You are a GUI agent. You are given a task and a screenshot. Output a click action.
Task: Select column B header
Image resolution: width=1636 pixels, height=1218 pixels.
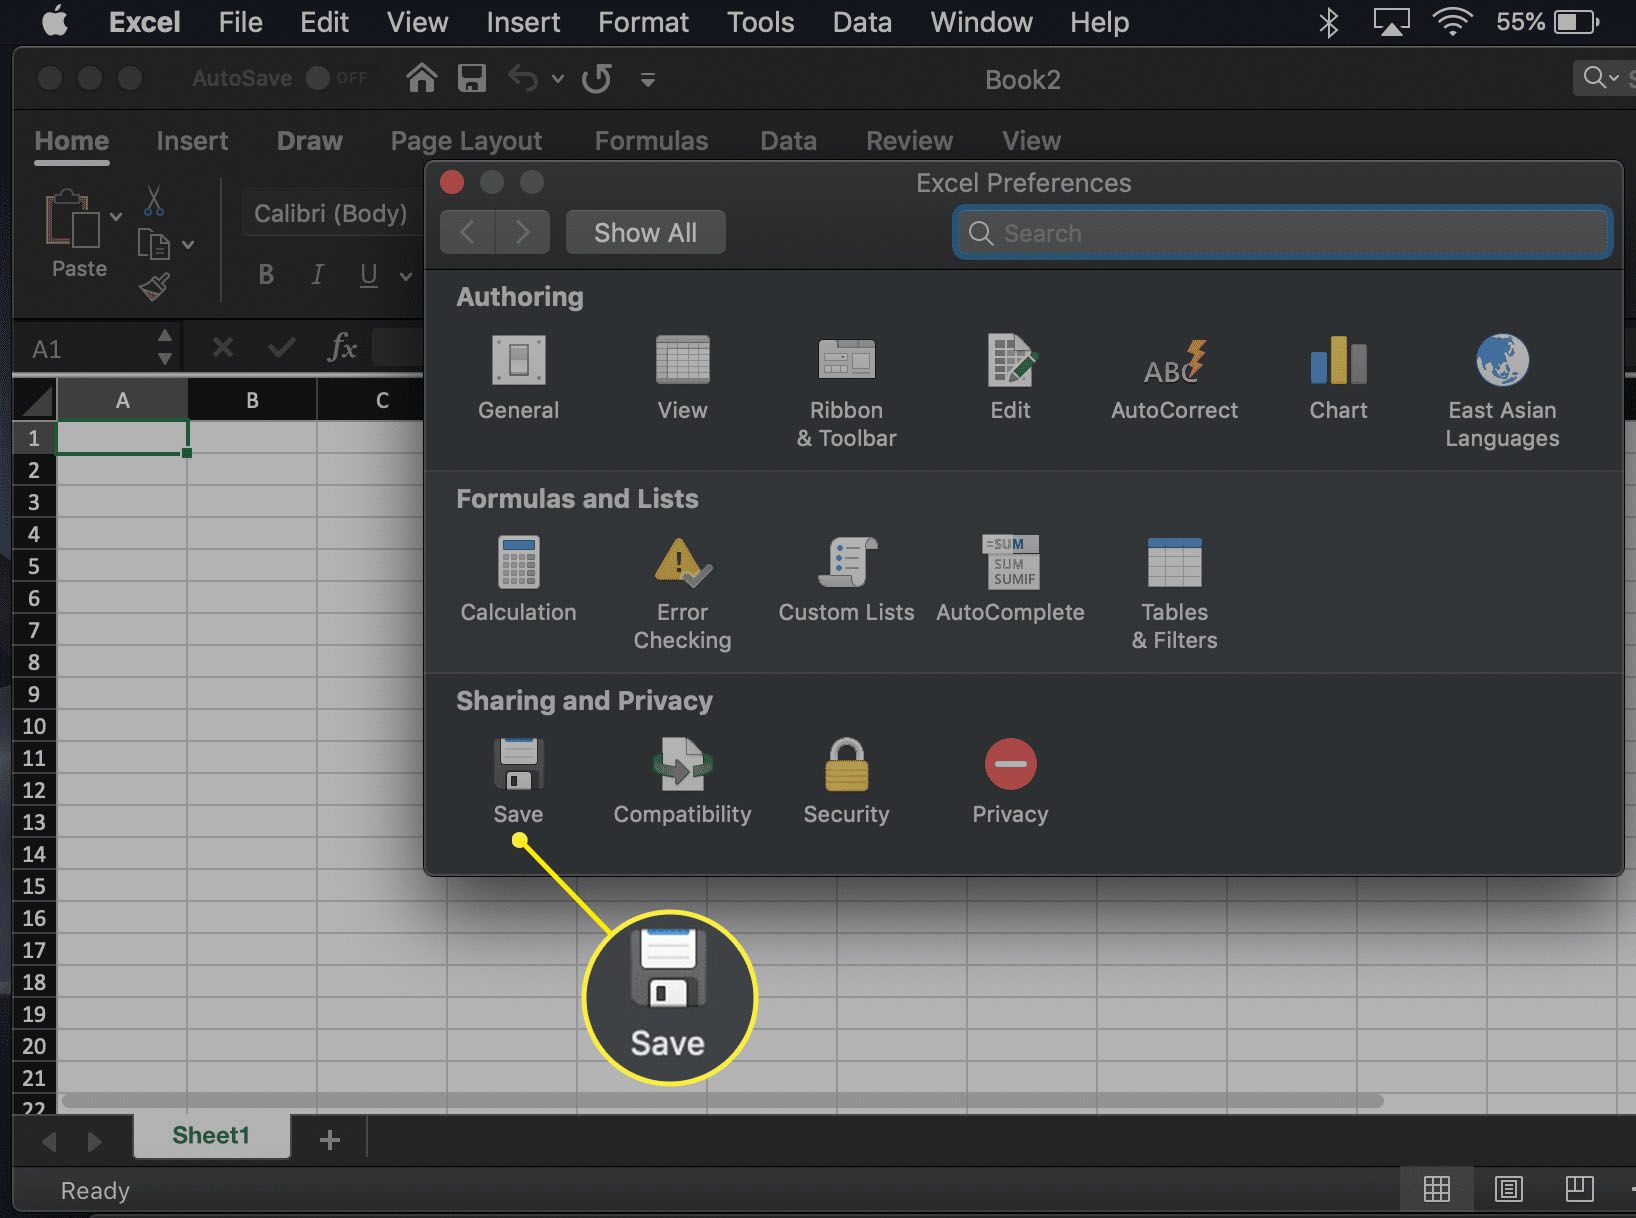[x=252, y=400]
